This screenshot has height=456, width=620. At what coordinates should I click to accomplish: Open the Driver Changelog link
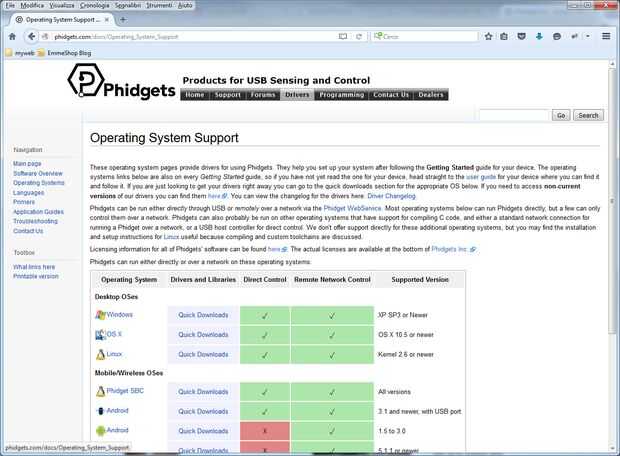(391, 196)
